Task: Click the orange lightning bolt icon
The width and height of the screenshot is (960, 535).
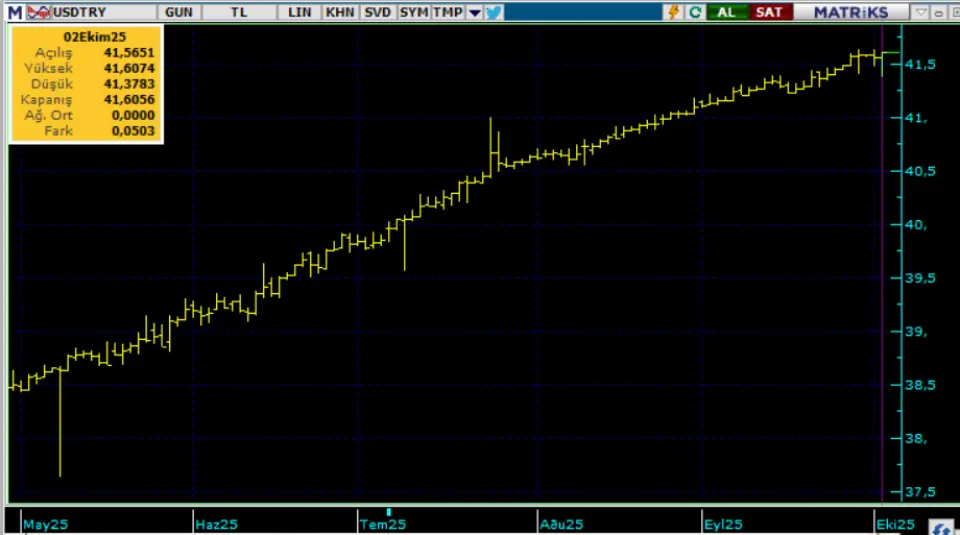Action: coord(673,12)
